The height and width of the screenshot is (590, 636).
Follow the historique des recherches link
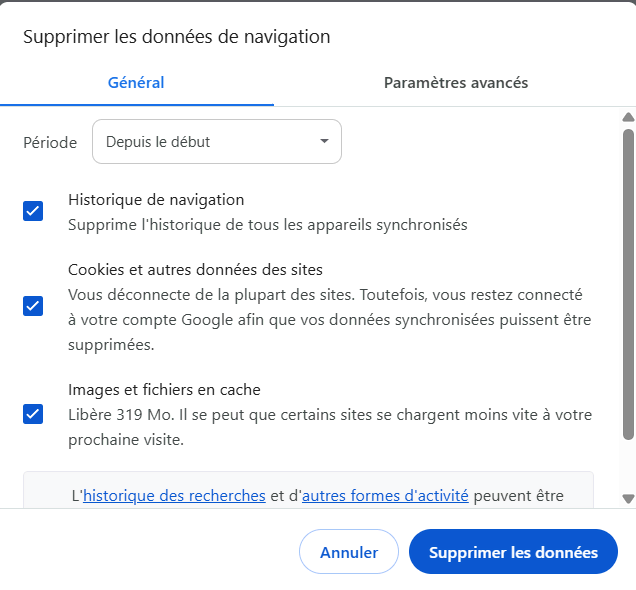(x=174, y=495)
